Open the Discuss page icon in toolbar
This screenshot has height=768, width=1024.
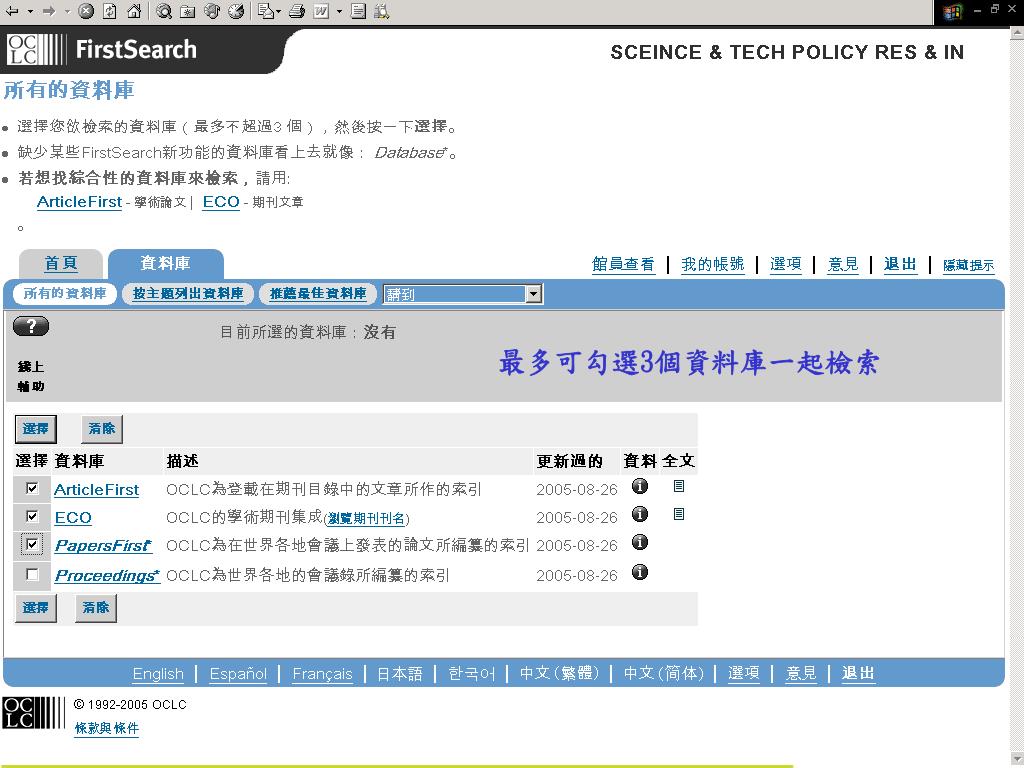point(358,11)
